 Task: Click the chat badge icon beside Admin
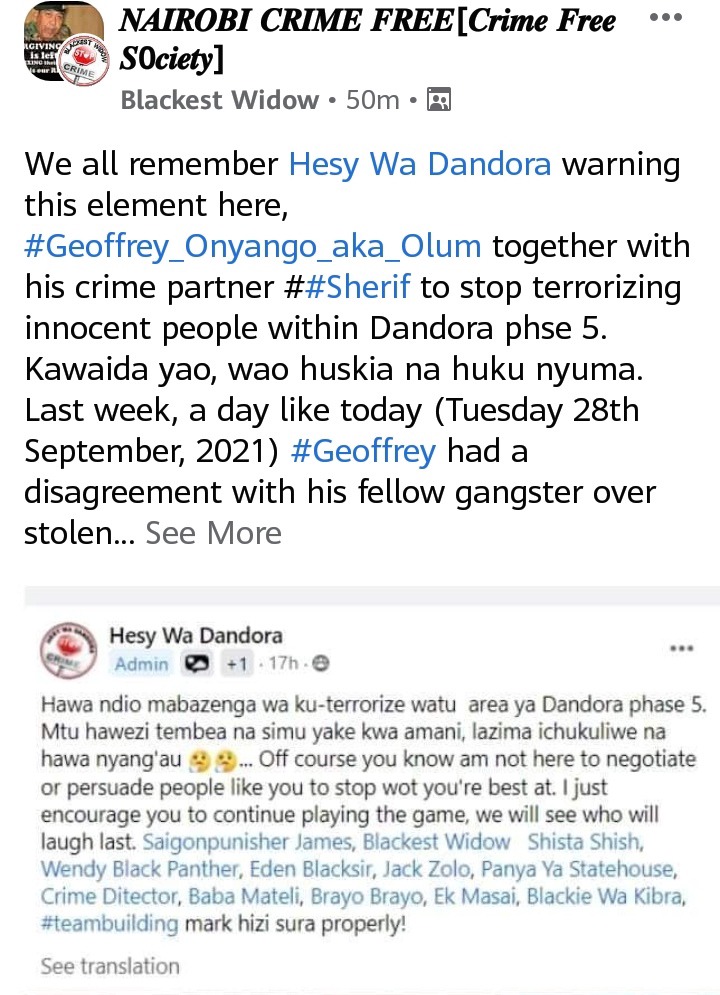click(x=196, y=664)
